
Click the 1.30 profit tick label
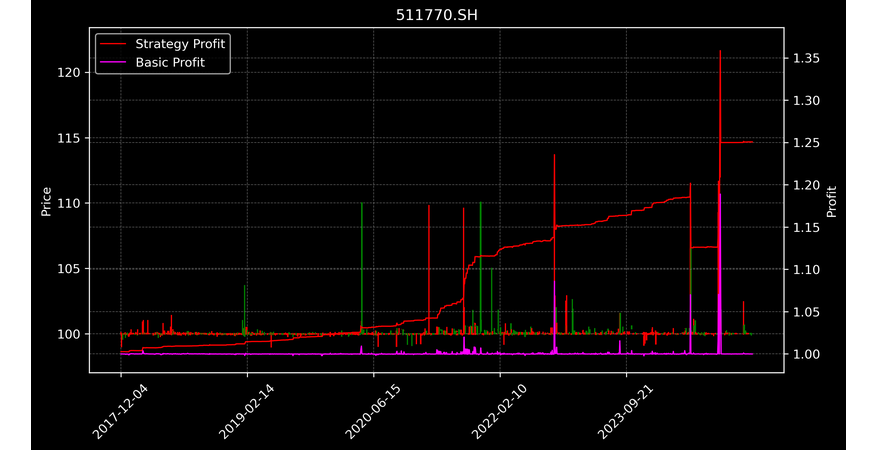(x=806, y=101)
